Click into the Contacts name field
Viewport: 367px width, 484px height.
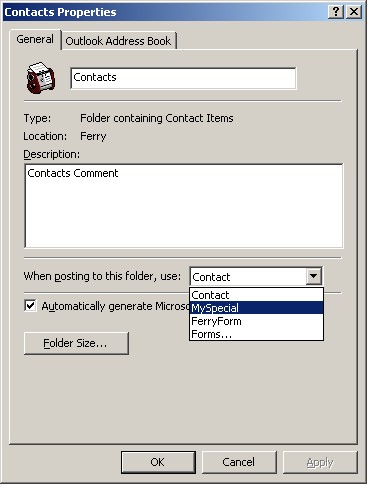[183, 78]
